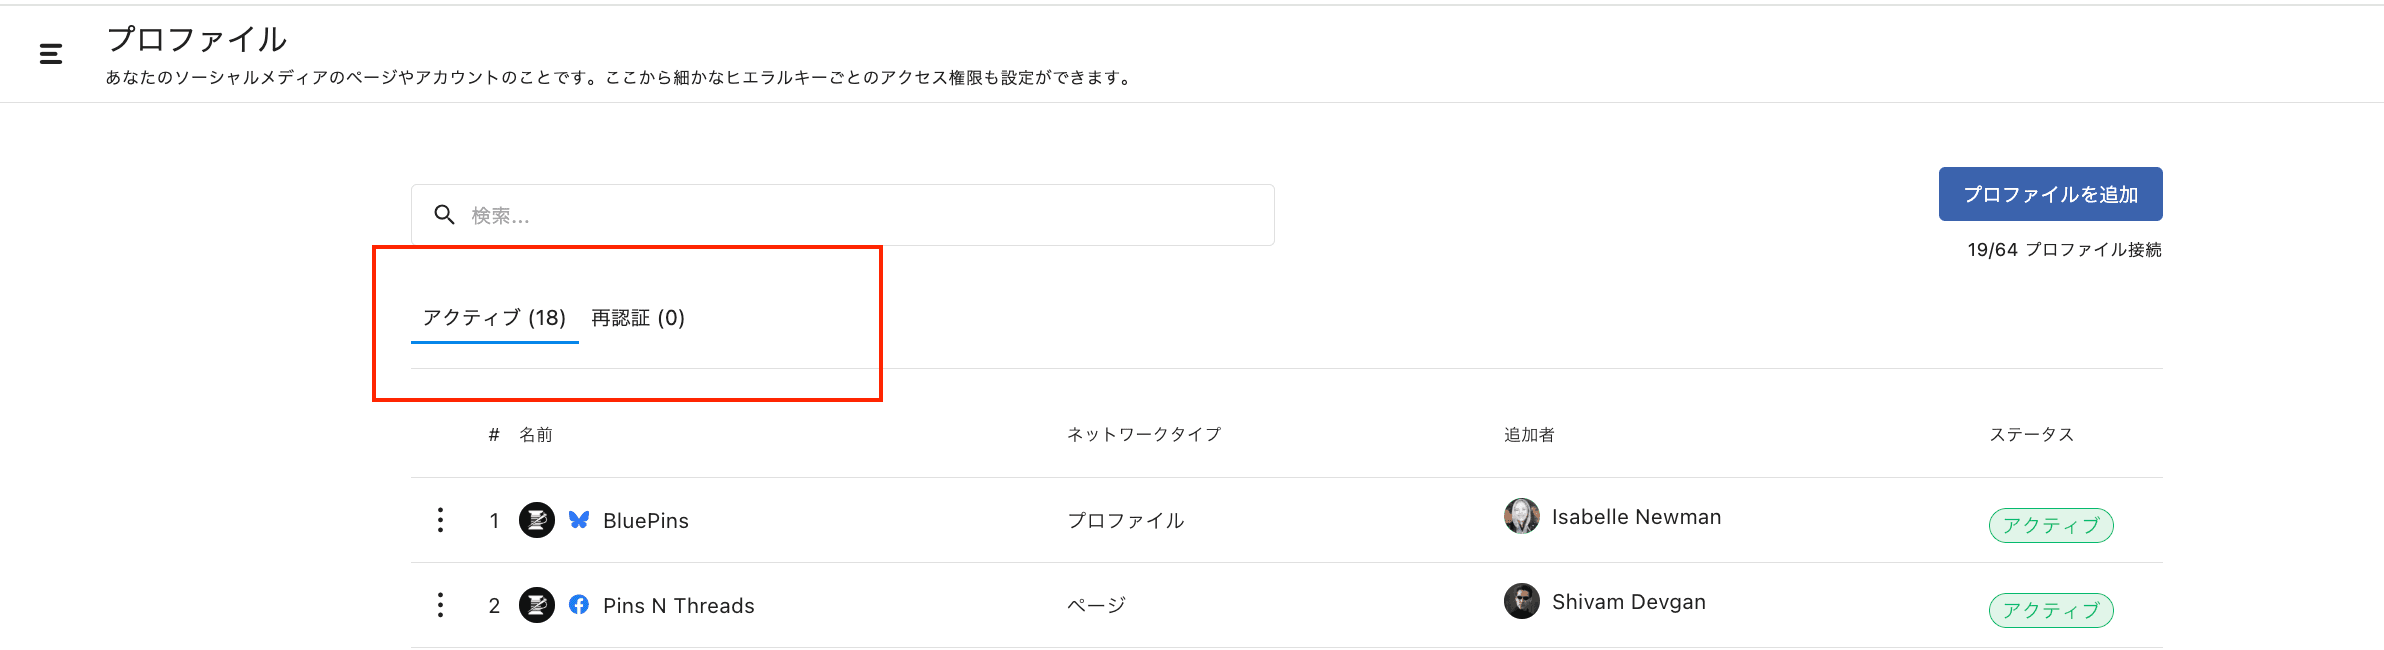Image resolution: width=2384 pixels, height=650 pixels.
Task: Open the three-dot menu for Pins N Threads
Action: (x=440, y=605)
